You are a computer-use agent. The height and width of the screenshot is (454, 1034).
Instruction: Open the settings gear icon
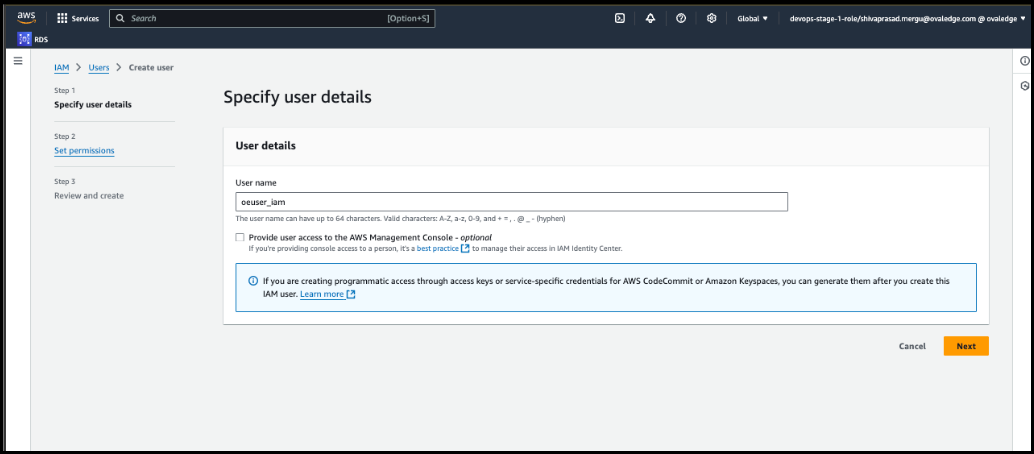pyautogui.click(x=711, y=18)
